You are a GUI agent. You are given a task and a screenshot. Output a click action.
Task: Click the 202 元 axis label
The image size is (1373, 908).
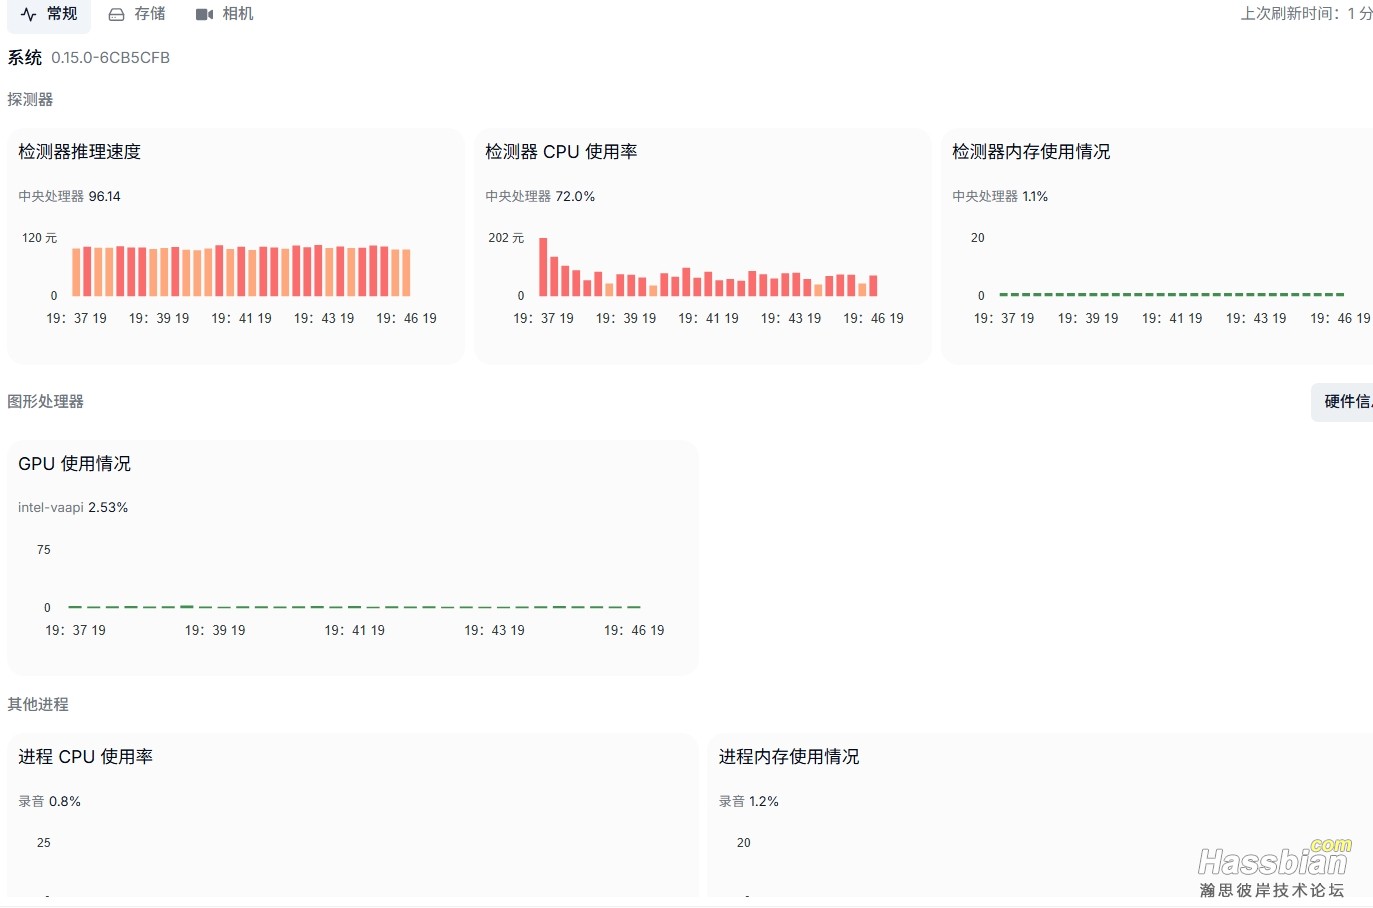tap(506, 238)
